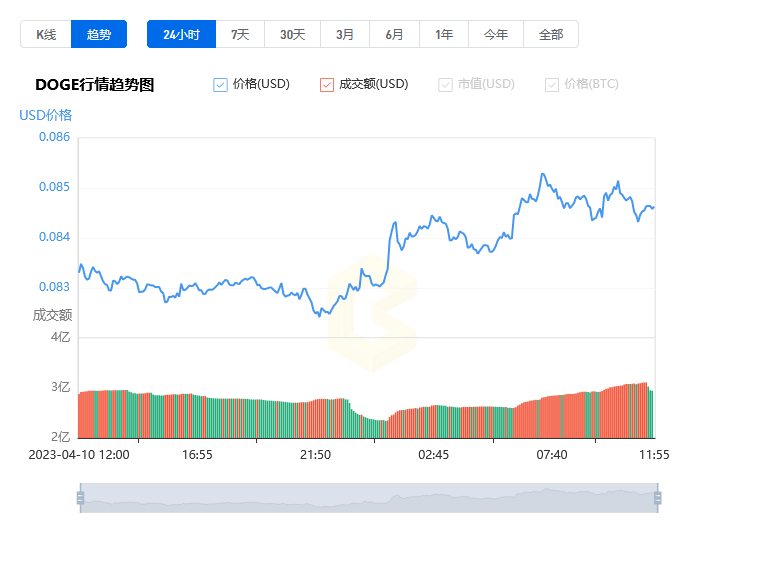The width and height of the screenshot is (780, 563).
Task: Click the left handle of range slider
Action: [x=80, y=498]
